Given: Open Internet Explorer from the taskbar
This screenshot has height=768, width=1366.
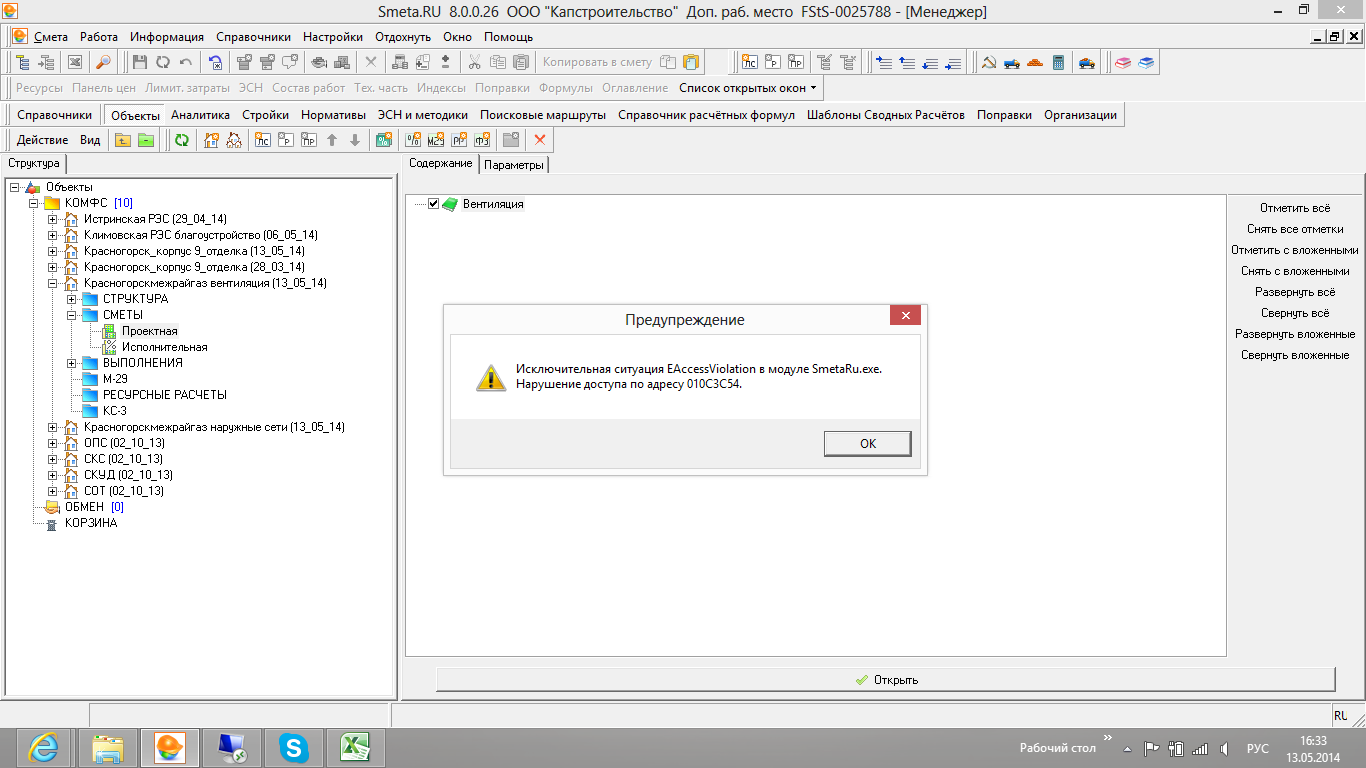Looking at the screenshot, I should pyautogui.click(x=44, y=747).
